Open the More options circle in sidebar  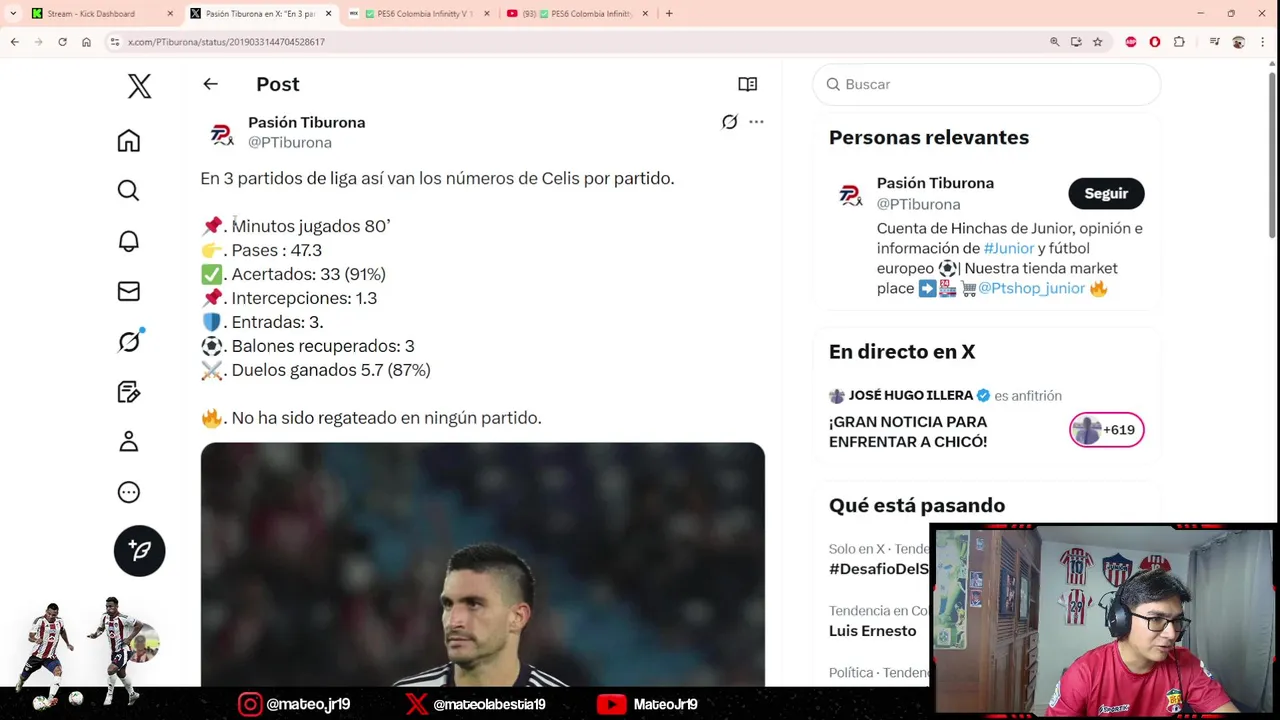pos(128,492)
